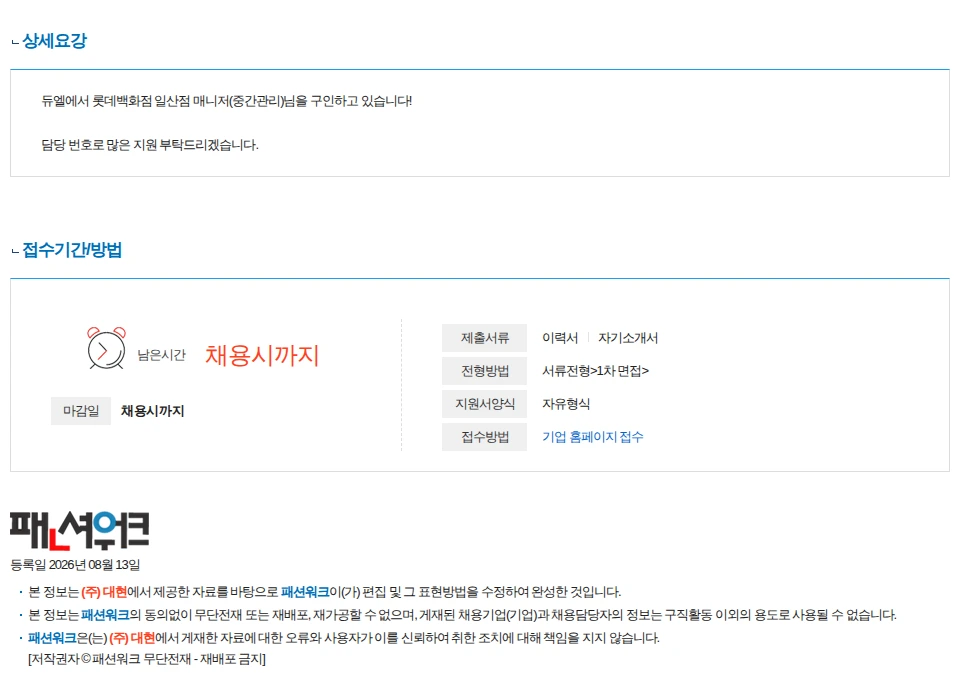960x685 pixels.
Task: Click the 패션워크 logo
Action: coord(80,530)
